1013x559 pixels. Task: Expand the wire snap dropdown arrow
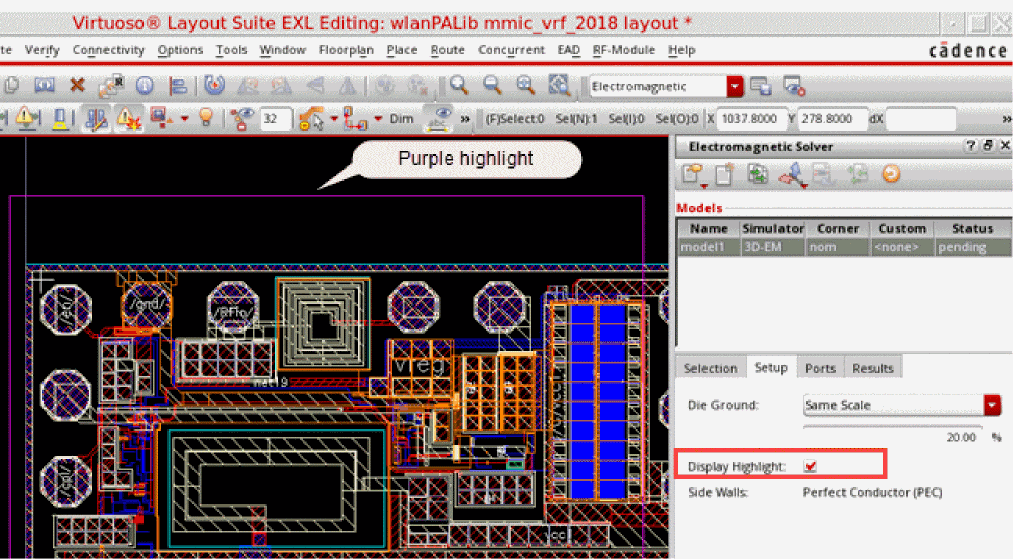(x=378, y=118)
